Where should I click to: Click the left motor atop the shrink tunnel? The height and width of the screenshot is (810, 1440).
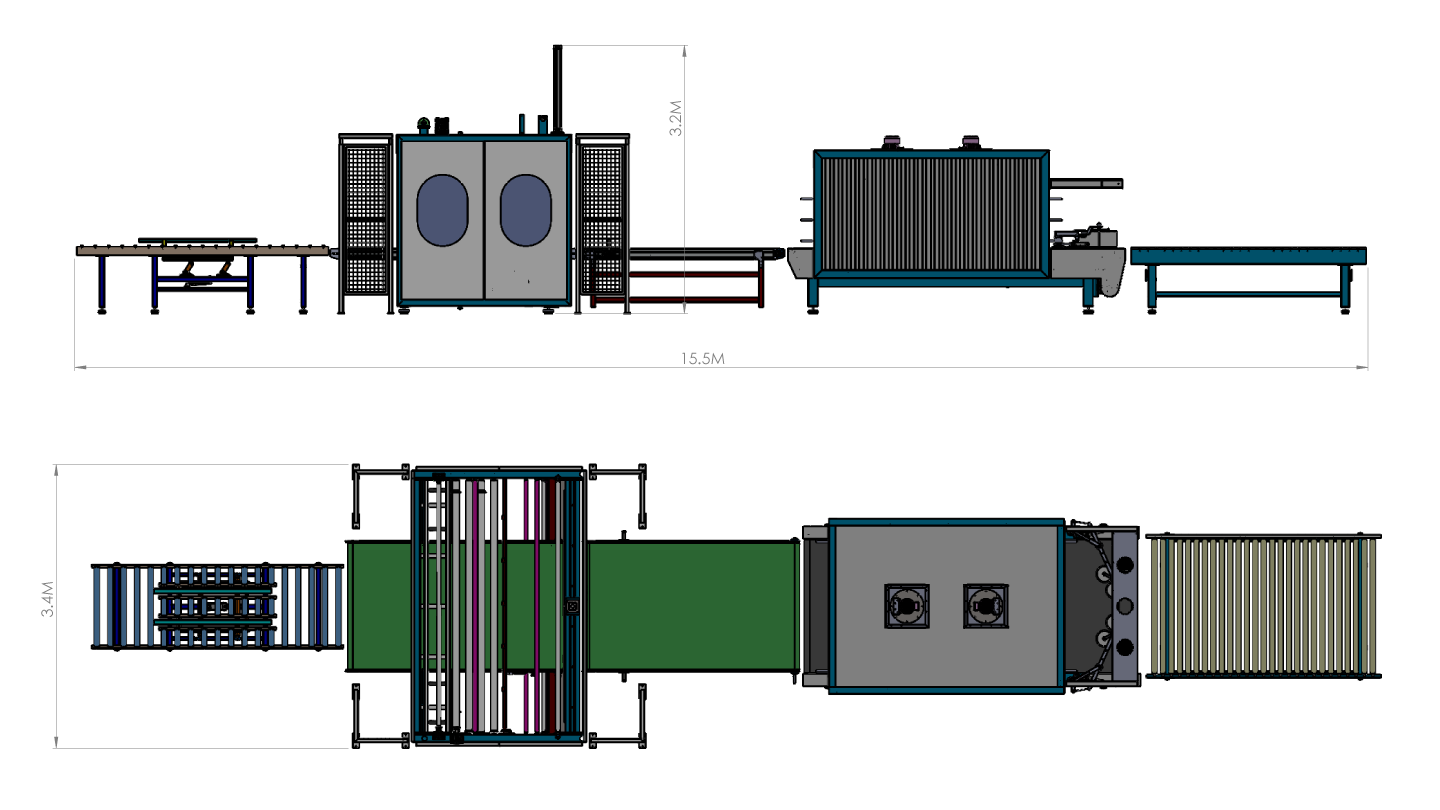[889, 143]
